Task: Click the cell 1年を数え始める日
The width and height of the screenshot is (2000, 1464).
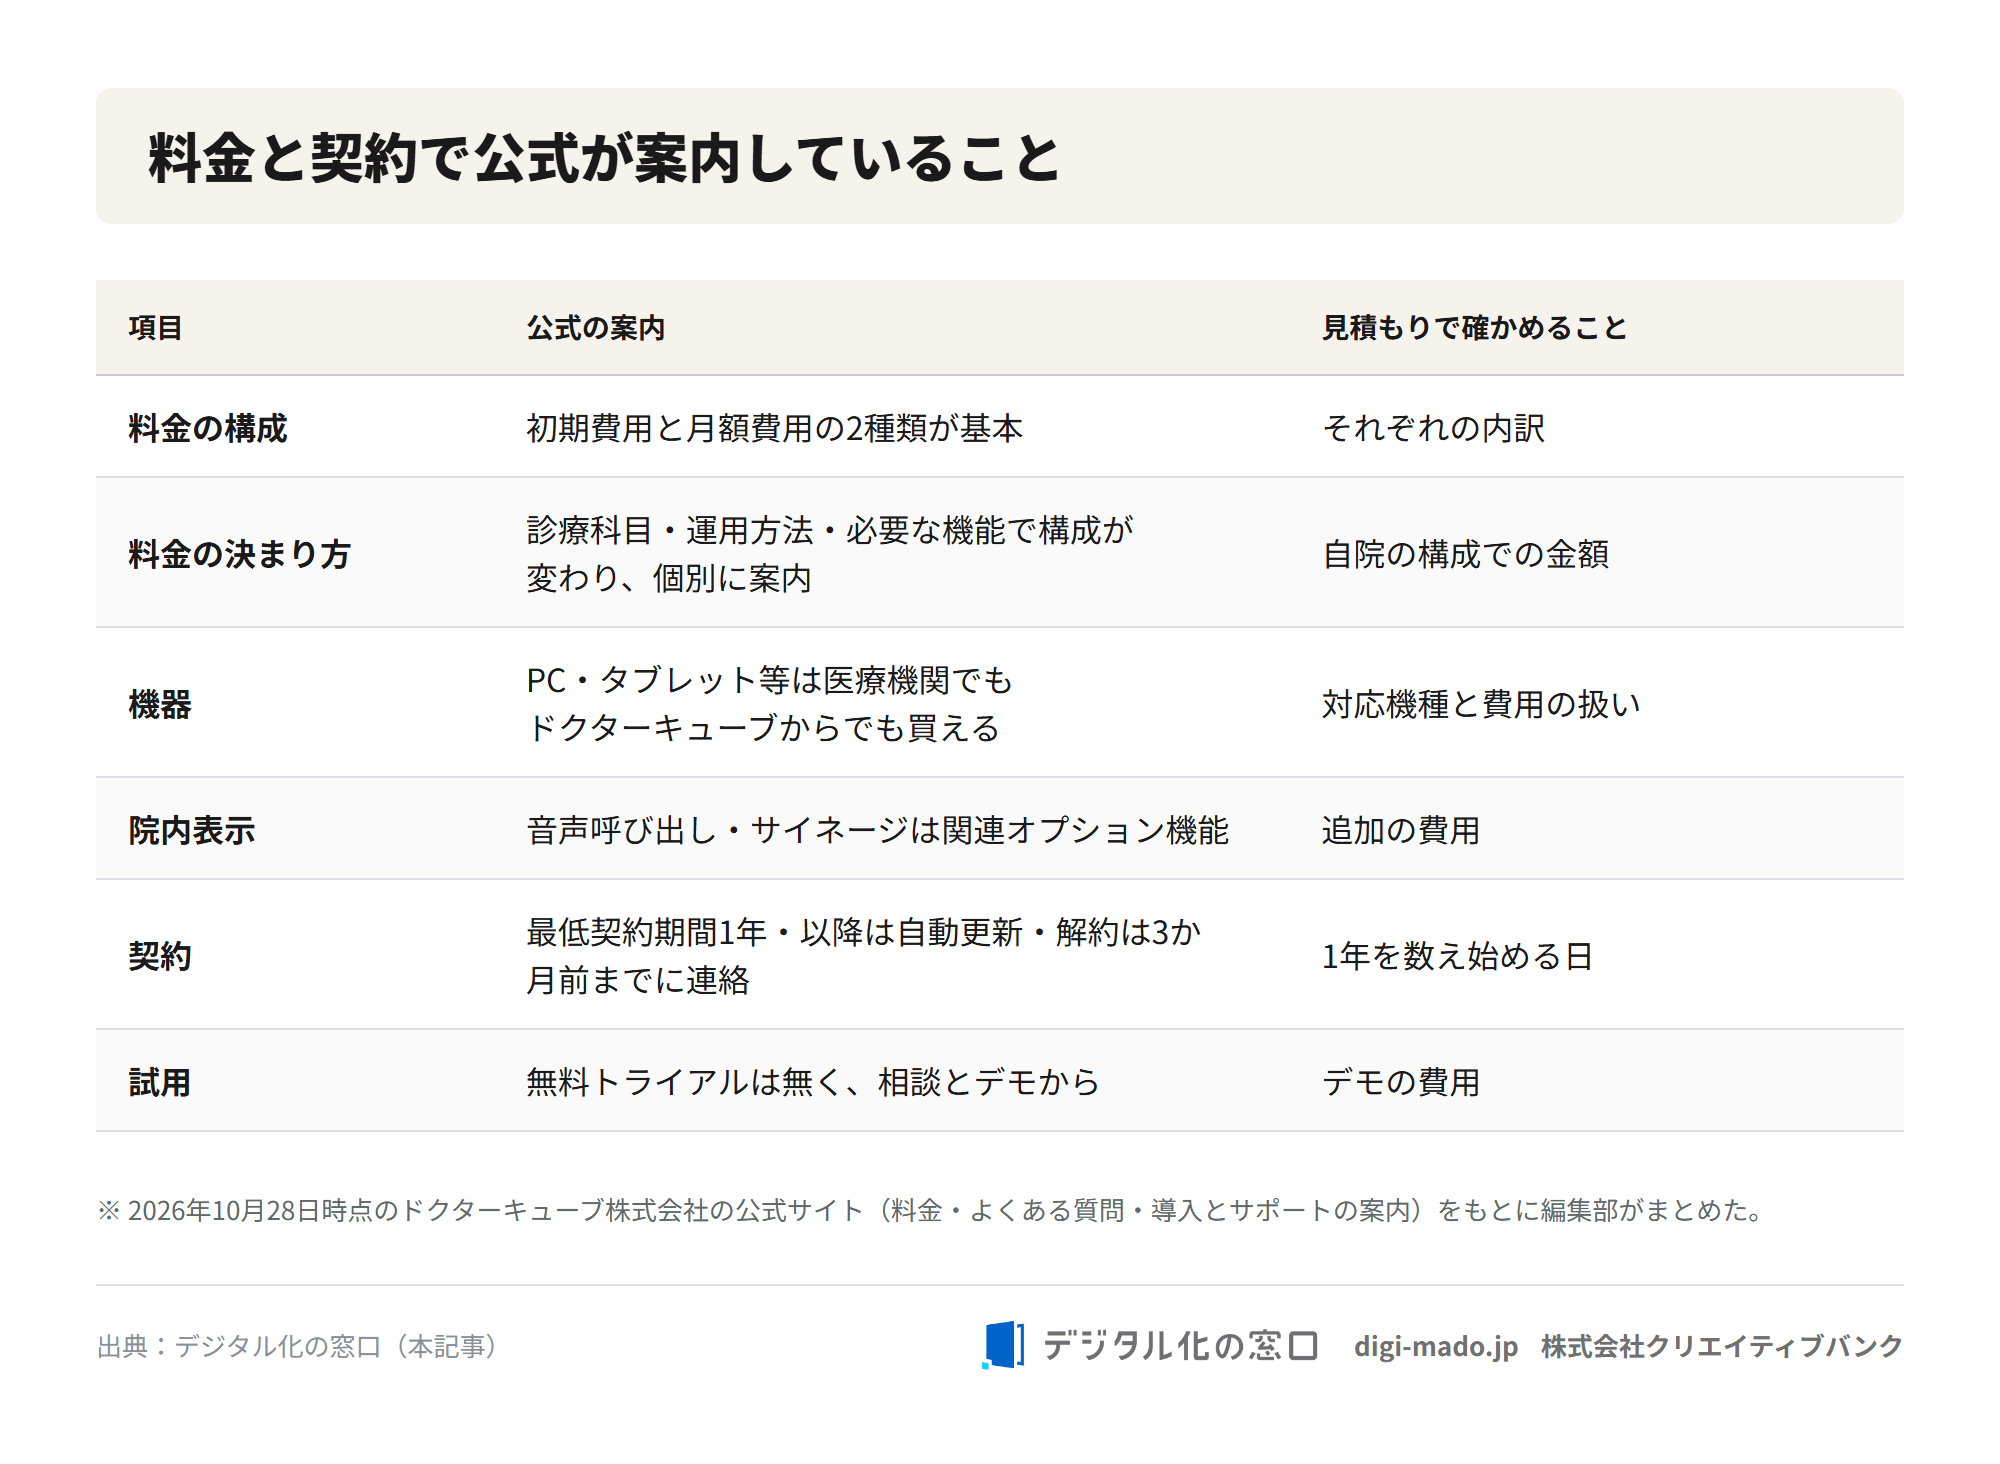Action: pyautogui.click(x=1457, y=956)
